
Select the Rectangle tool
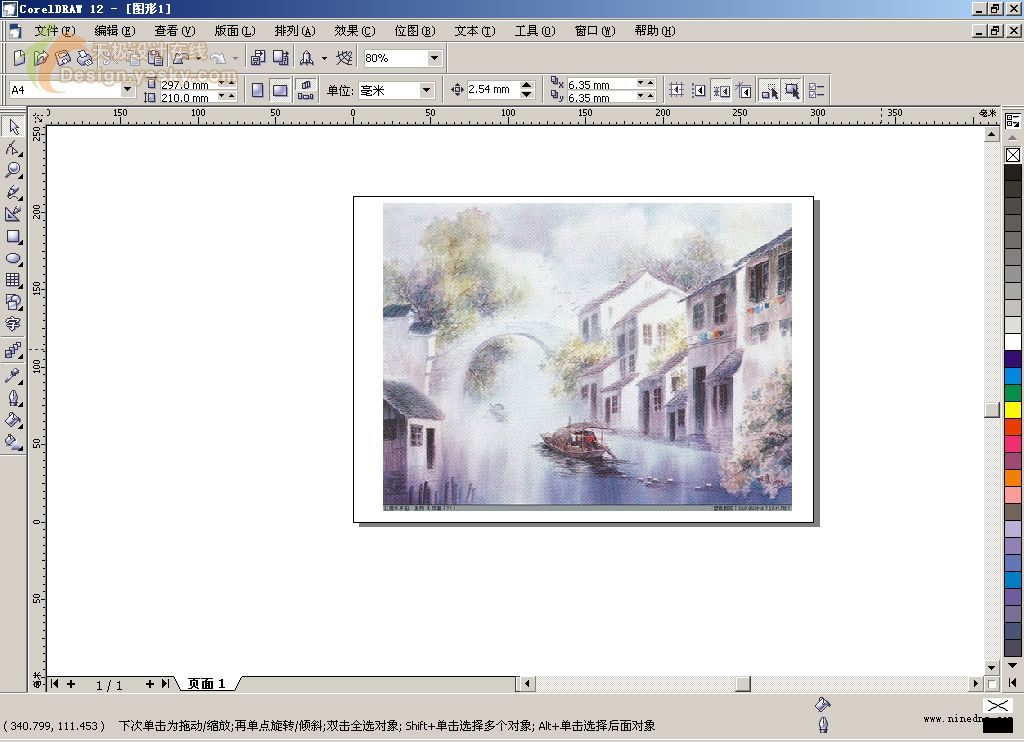click(x=13, y=236)
